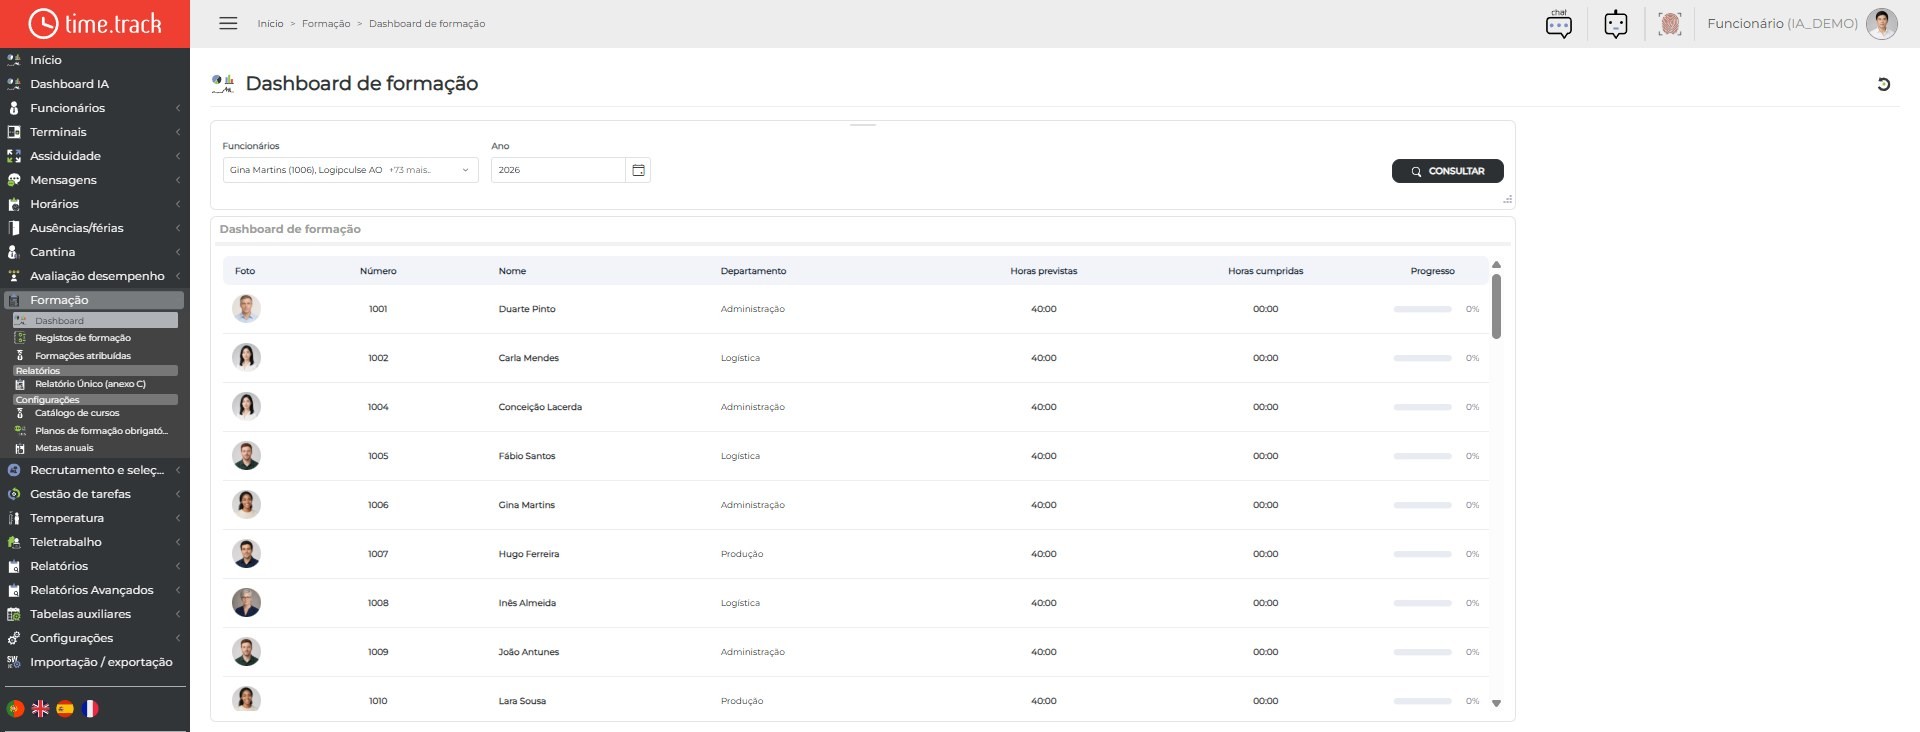
Task: Open Catálogo de cursos submenu item
Action: (x=77, y=413)
